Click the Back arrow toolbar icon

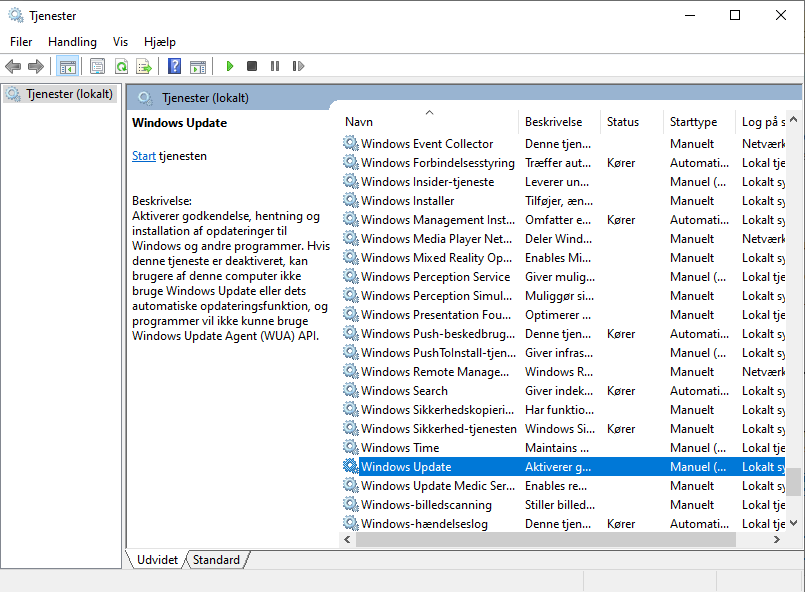13,66
